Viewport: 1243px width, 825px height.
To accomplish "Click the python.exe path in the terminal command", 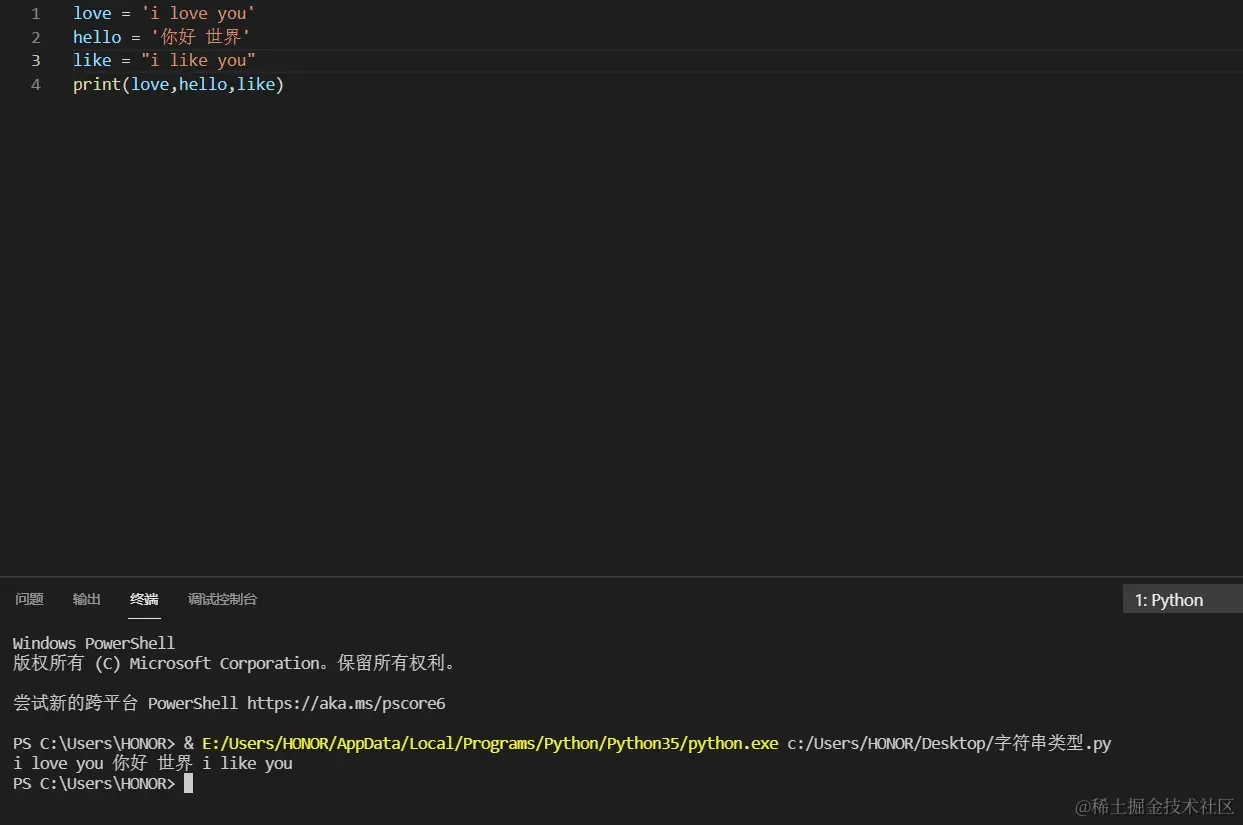I will point(490,743).
